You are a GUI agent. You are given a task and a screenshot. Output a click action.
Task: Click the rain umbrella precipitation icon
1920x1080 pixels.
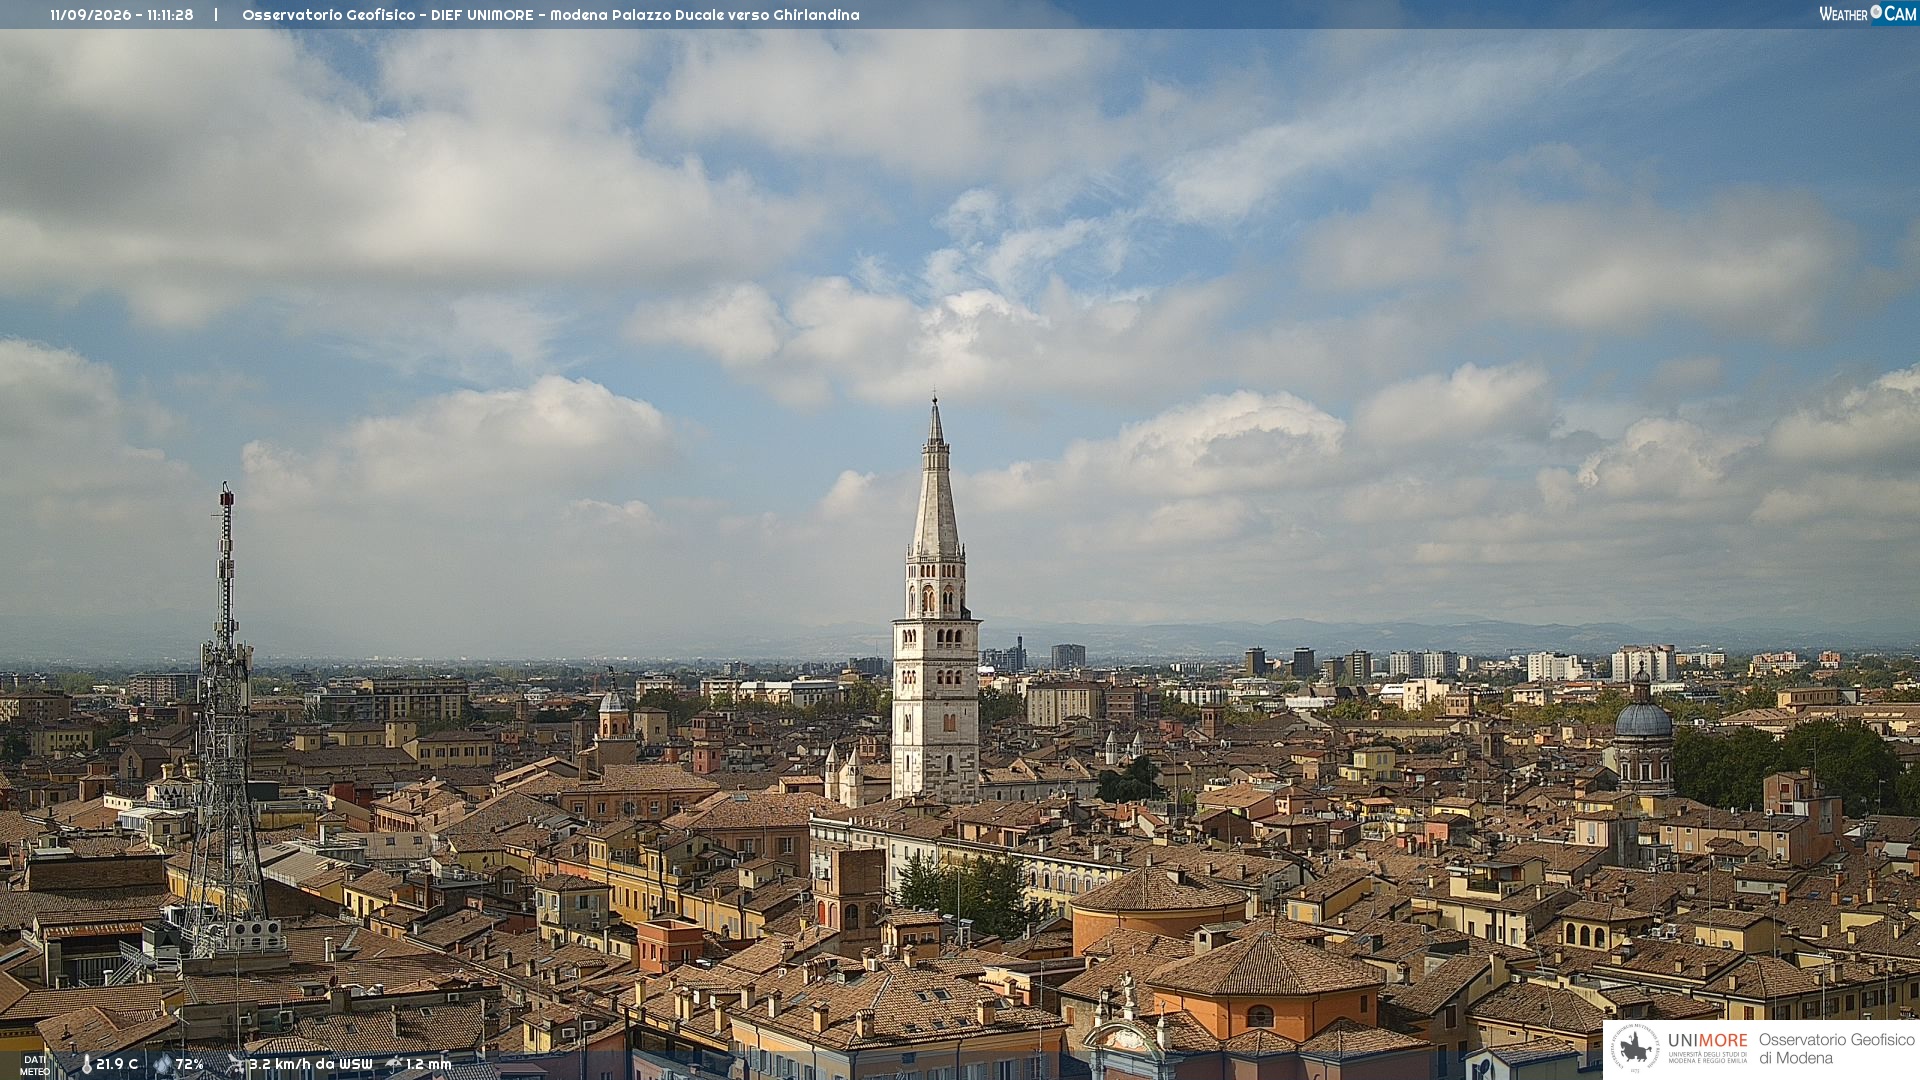coord(394,1064)
